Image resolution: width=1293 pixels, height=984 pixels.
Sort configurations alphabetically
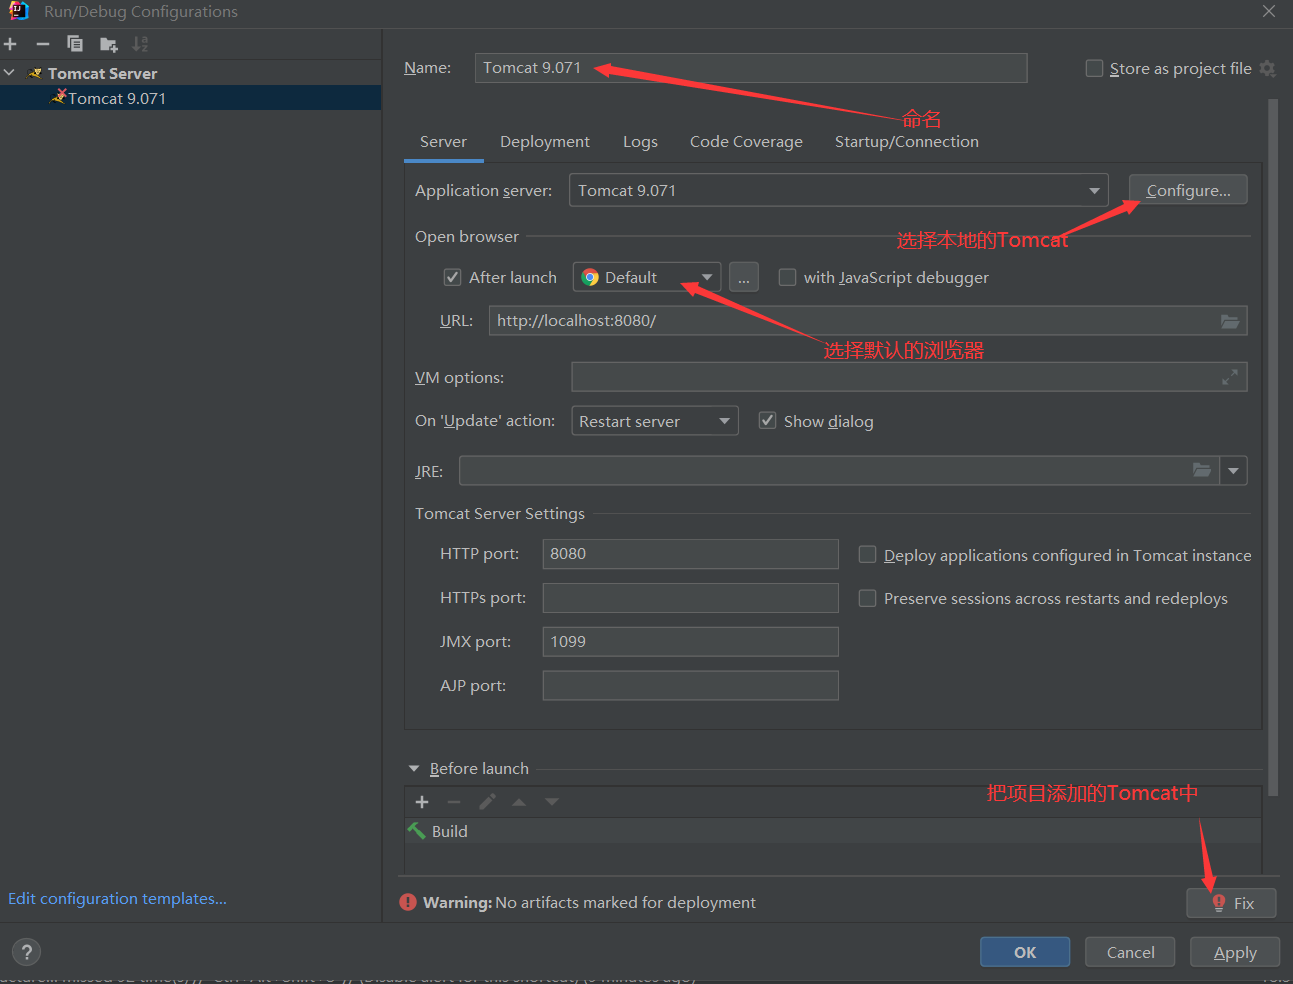tap(140, 44)
